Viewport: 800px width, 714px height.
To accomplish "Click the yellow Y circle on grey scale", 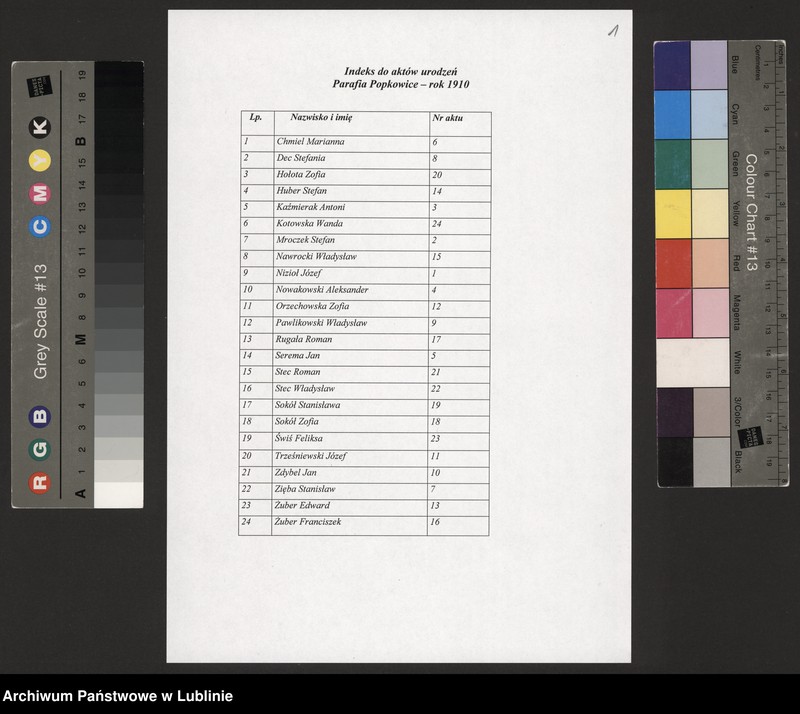I will [39, 161].
